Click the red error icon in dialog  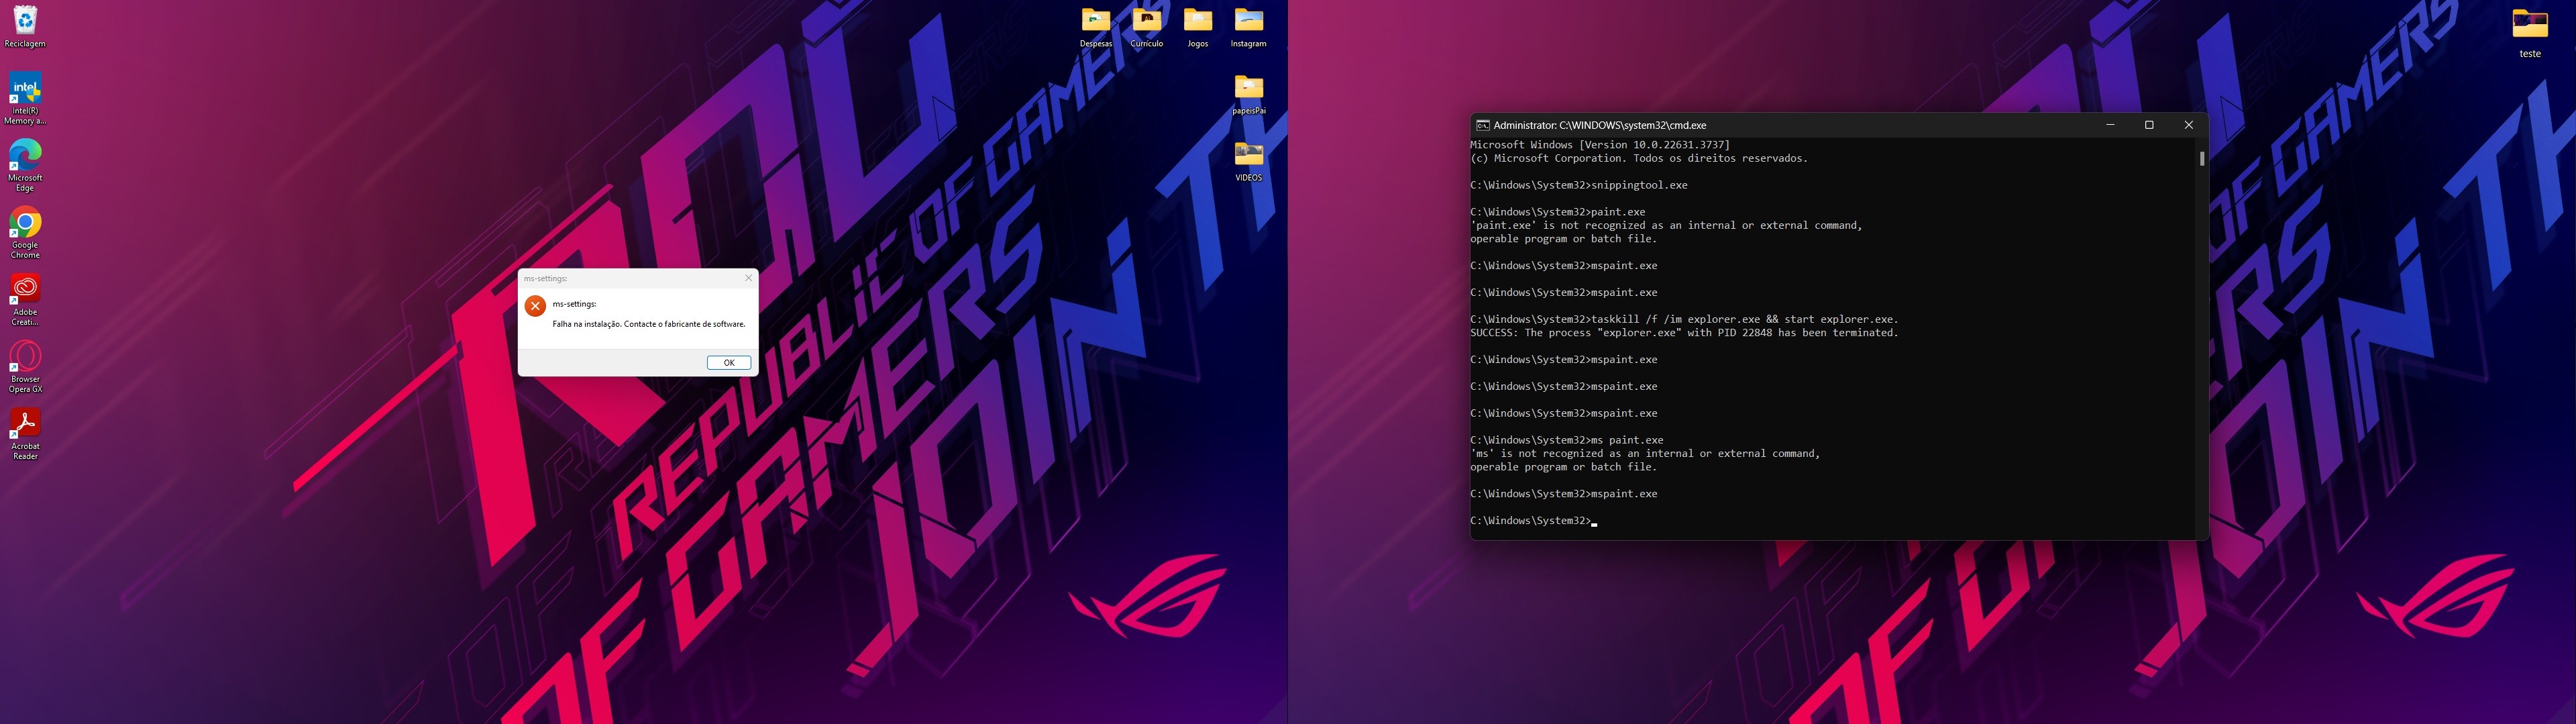(535, 305)
